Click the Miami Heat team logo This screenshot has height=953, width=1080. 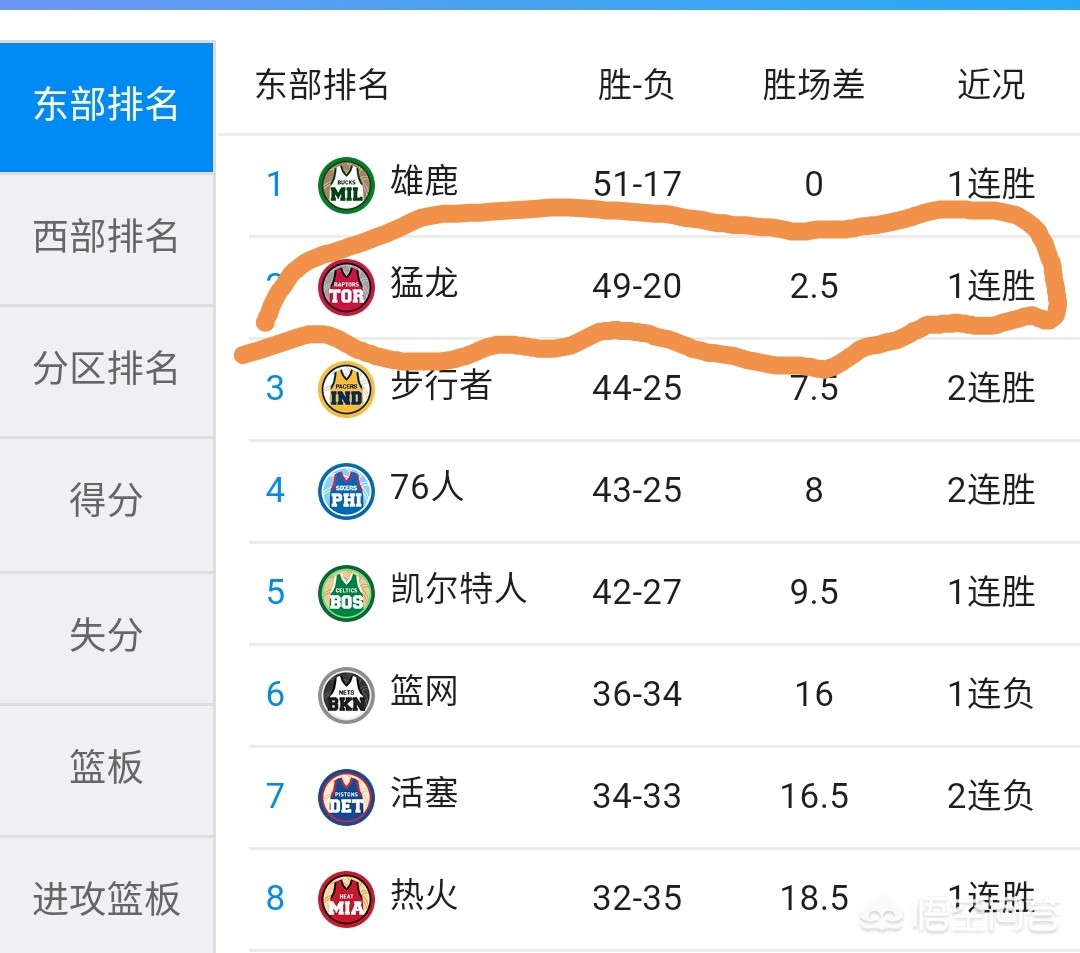click(x=346, y=898)
